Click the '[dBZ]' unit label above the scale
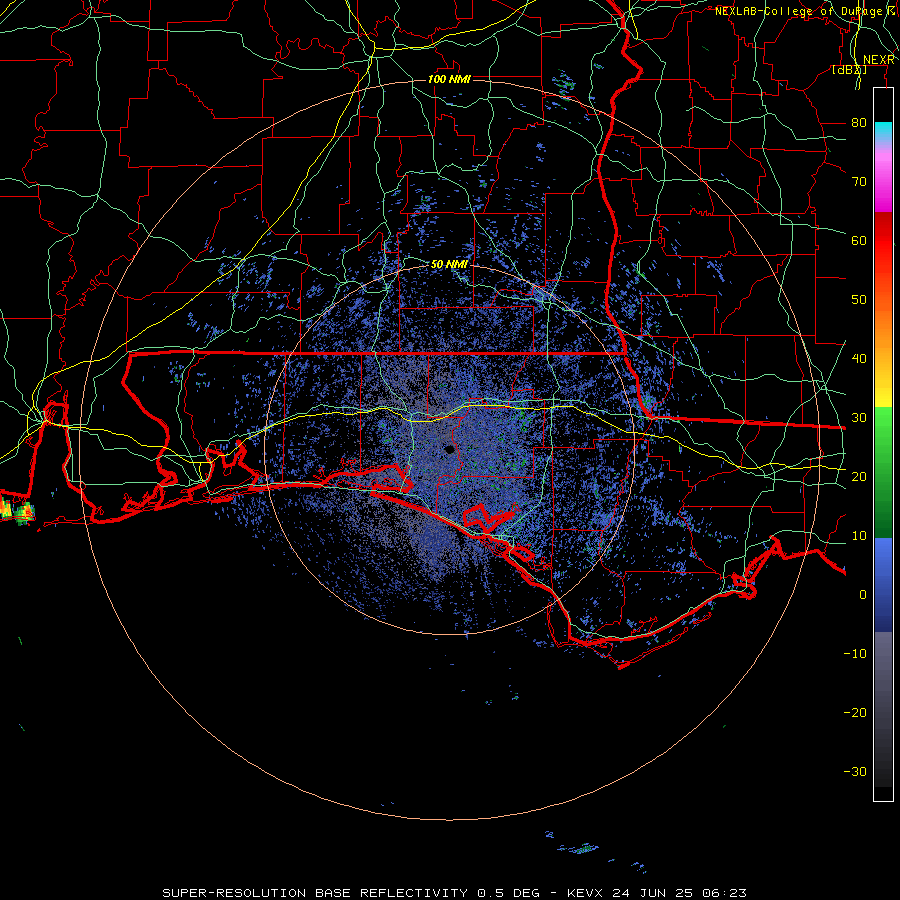Image resolution: width=900 pixels, height=900 pixels. tap(849, 70)
